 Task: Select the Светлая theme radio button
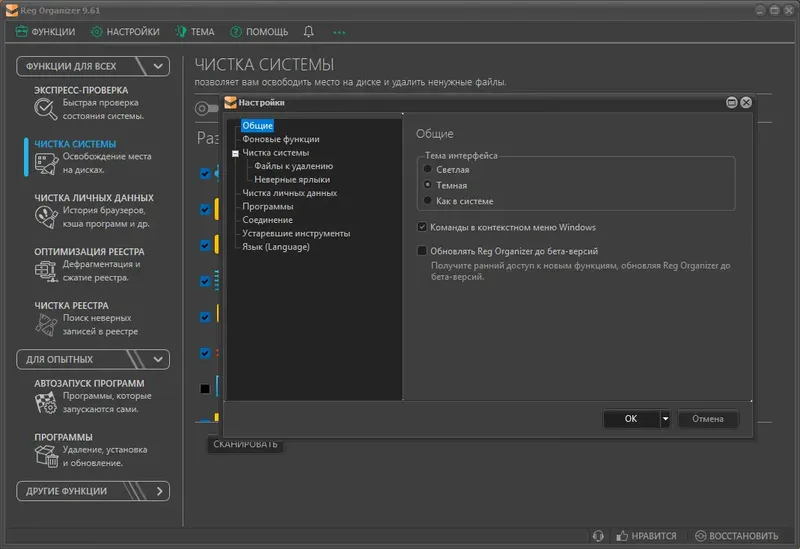(x=428, y=169)
